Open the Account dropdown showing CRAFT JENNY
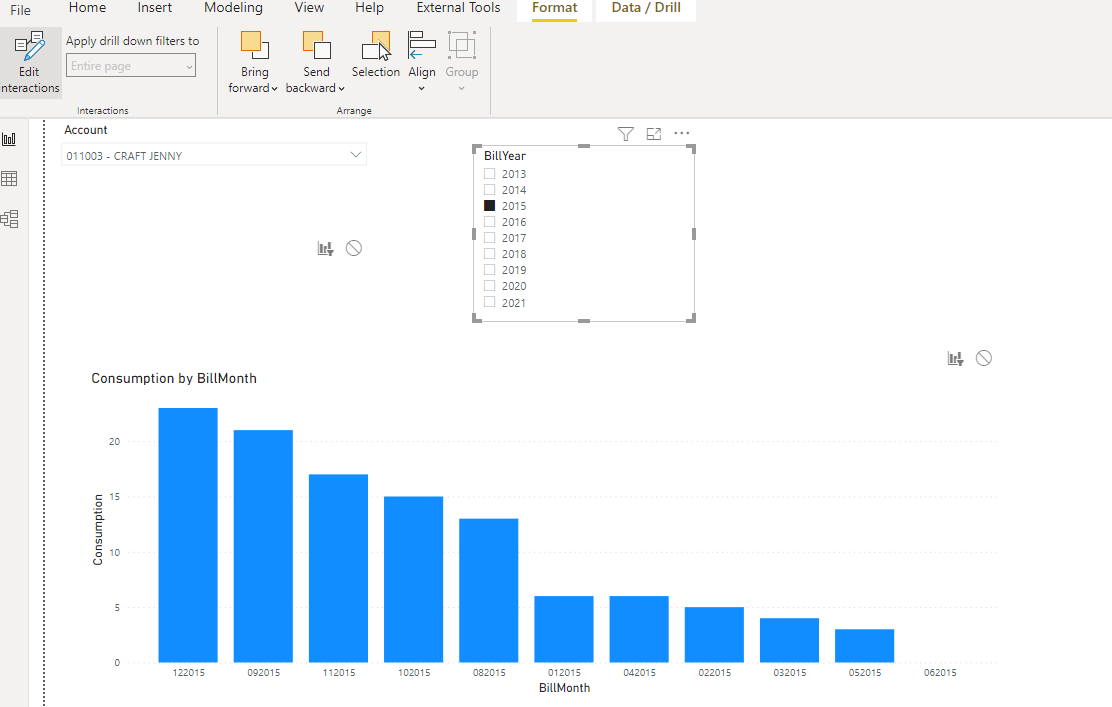This screenshot has height=707, width=1112. coord(214,155)
